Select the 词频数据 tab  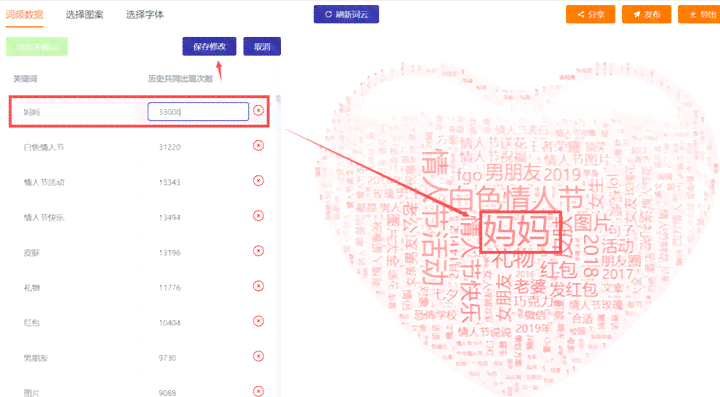pyautogui.click(x=24, y=15)
